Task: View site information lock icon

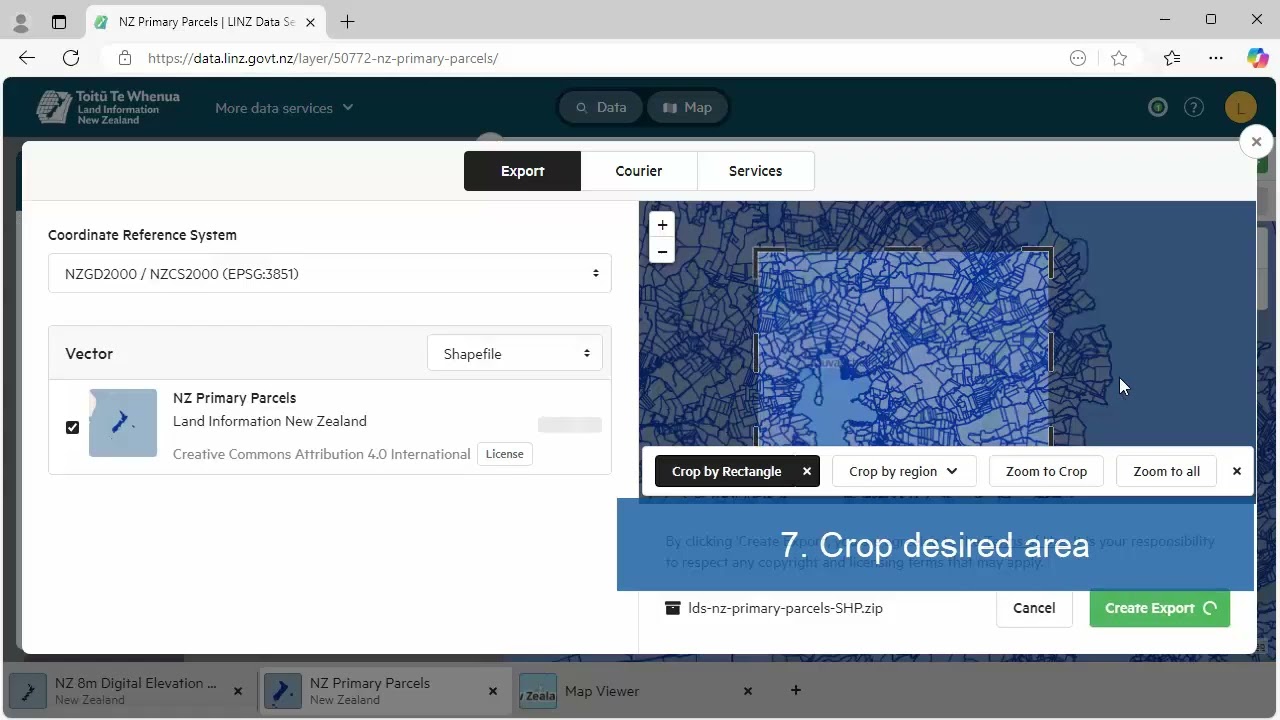Action: click(124, 58)
